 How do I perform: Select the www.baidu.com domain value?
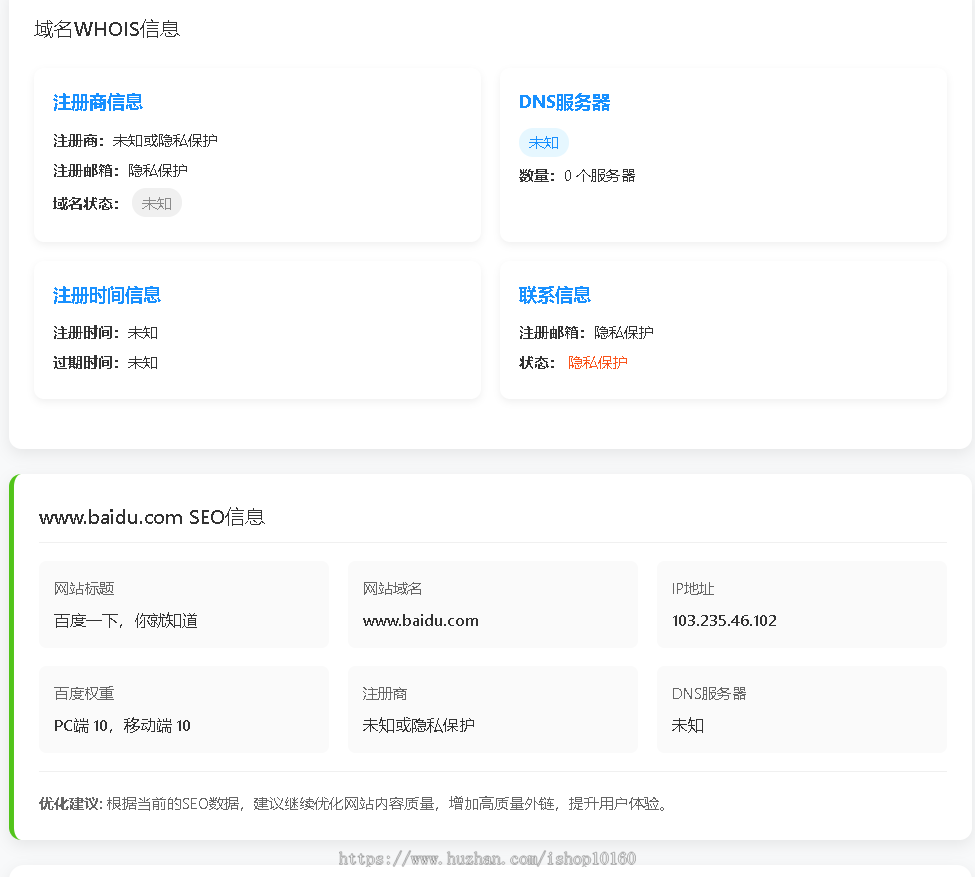click(x=420, y=620)
